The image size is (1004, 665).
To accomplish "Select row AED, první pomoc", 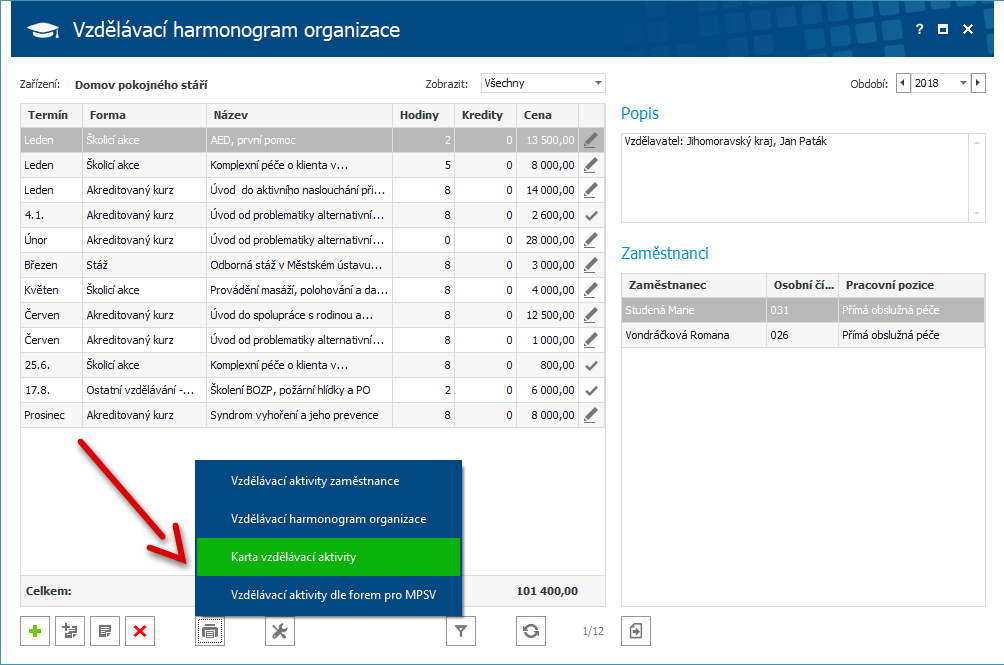I will point(312,140).
